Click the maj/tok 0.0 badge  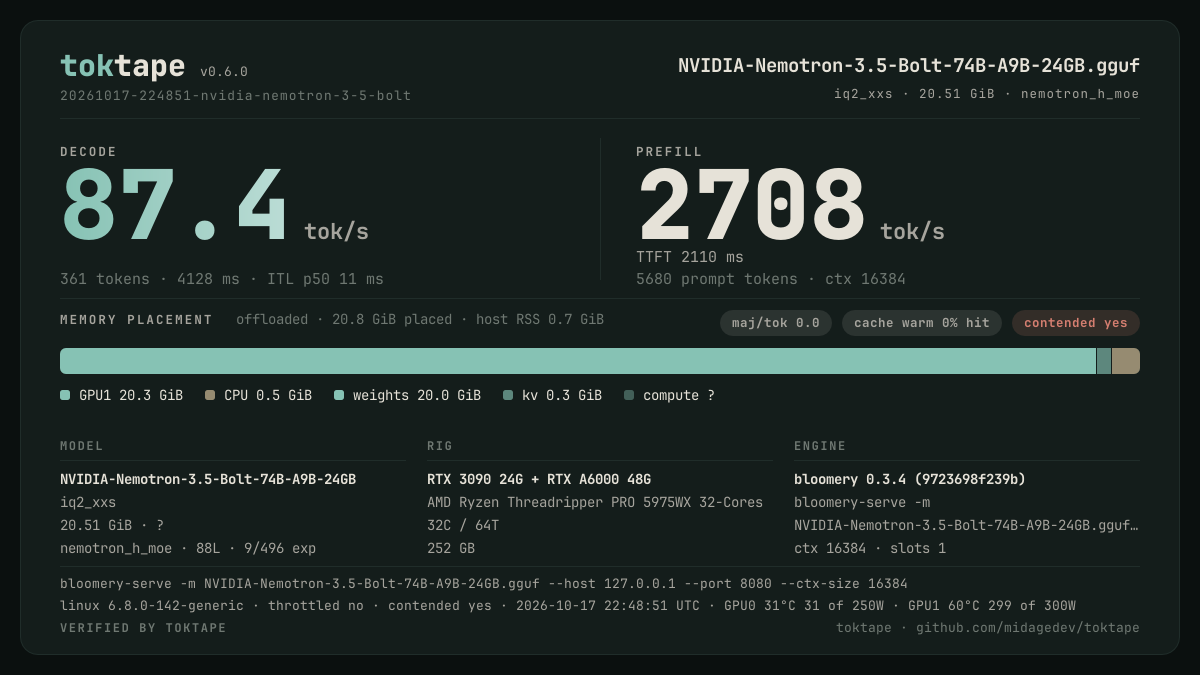point(776,323)
